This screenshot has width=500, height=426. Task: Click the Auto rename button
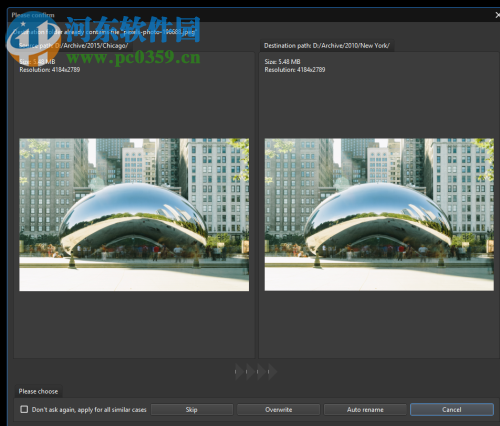[x=365, y=410]
